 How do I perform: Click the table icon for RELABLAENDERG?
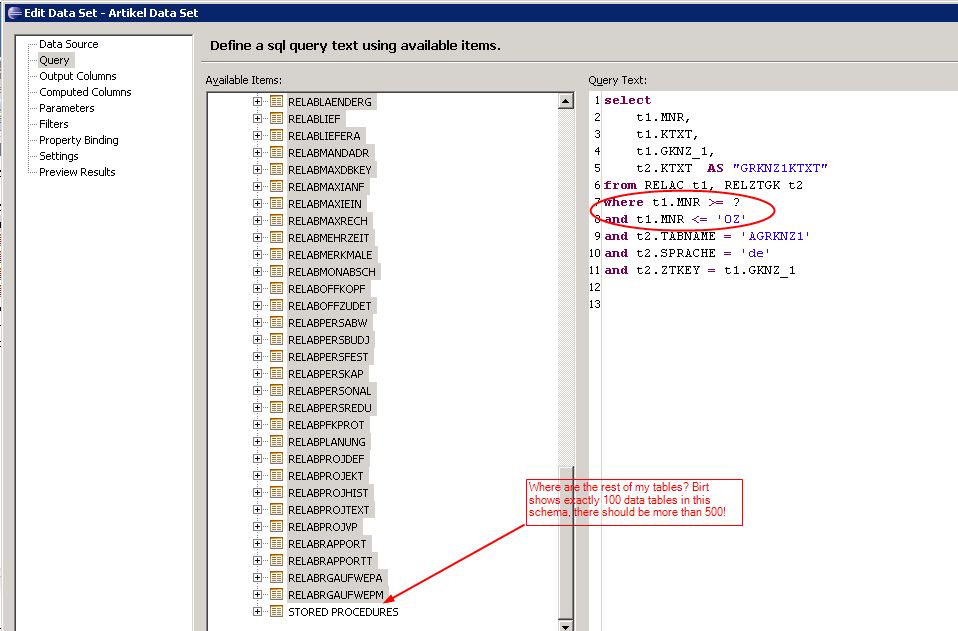[x=276, y=101]
